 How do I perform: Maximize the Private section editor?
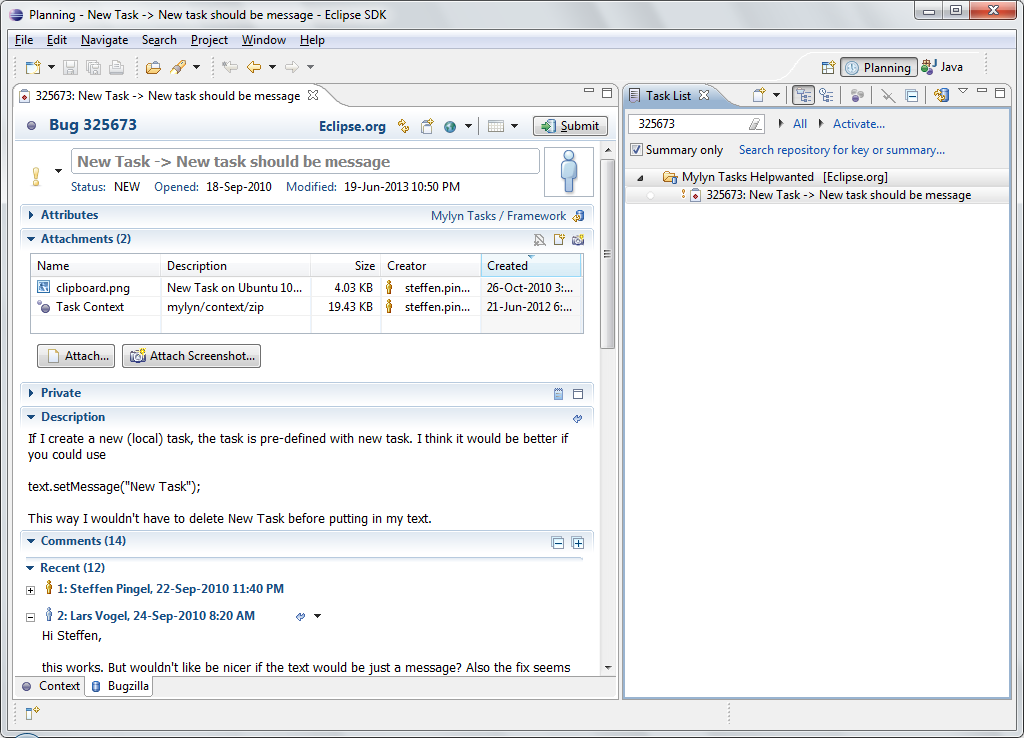[578, 394]
